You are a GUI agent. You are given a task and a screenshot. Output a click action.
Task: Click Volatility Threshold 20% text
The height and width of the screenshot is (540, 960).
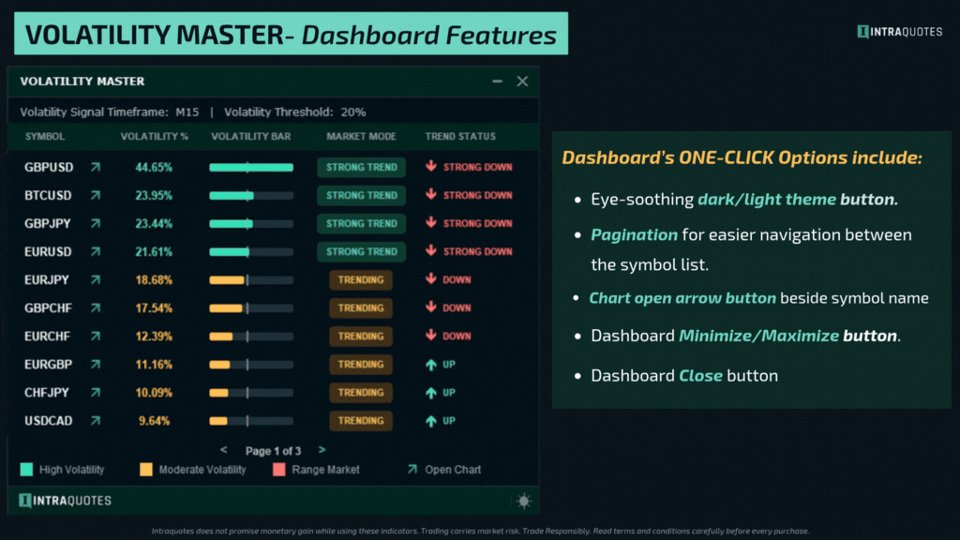(294, 112)
